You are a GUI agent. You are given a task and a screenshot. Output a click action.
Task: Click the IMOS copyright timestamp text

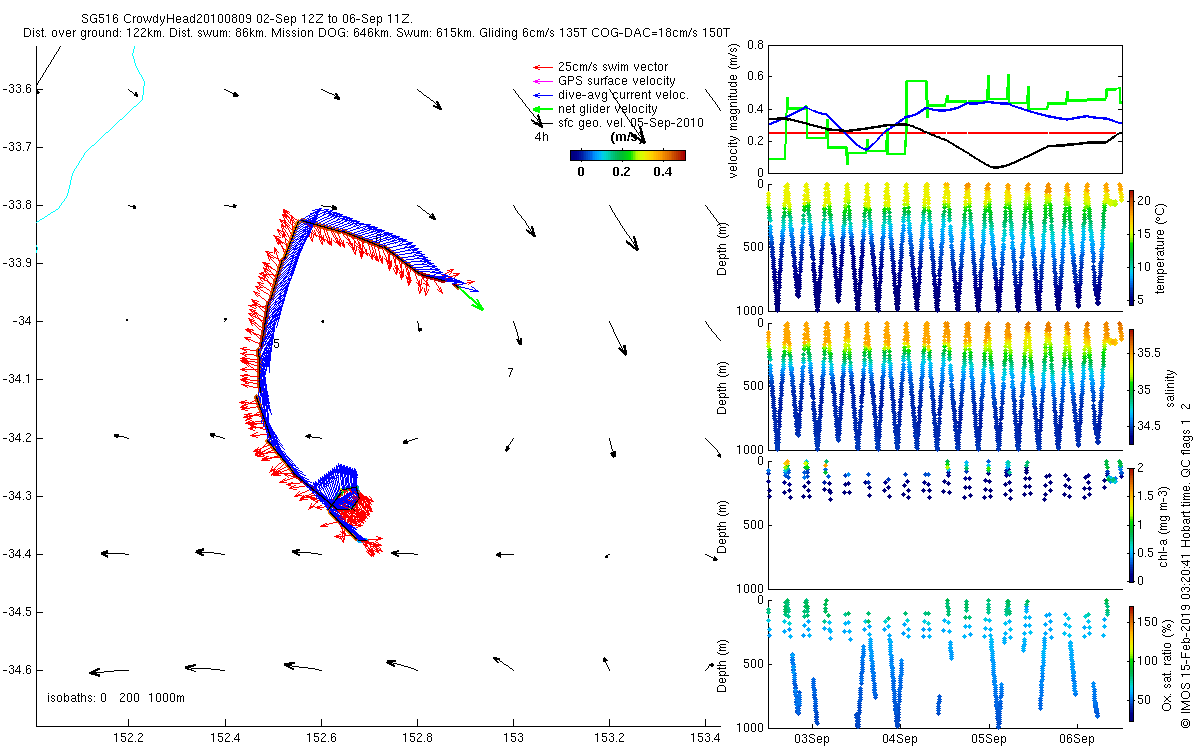1188,564
